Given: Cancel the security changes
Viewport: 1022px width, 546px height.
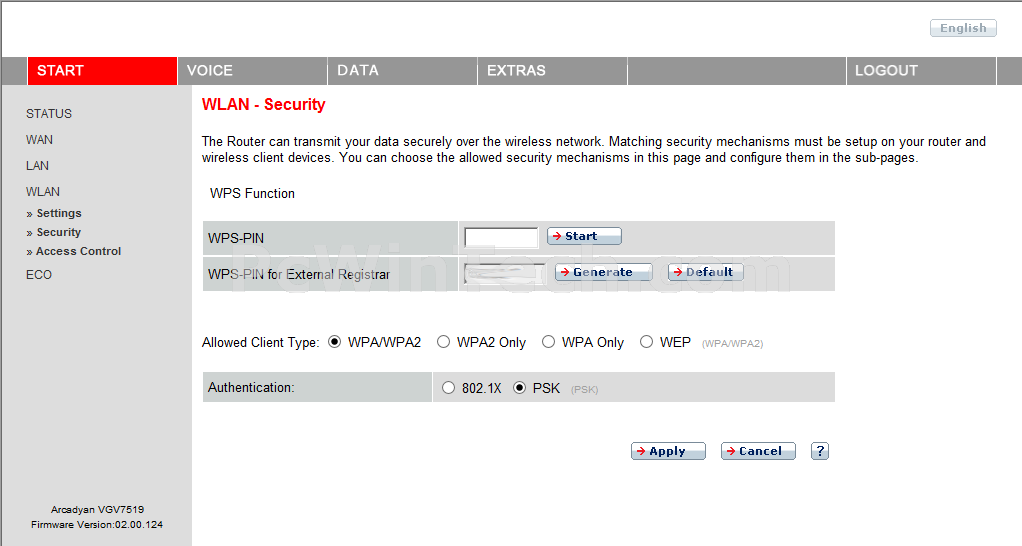Looking at the screenshot, I should (x=758, y=451).
